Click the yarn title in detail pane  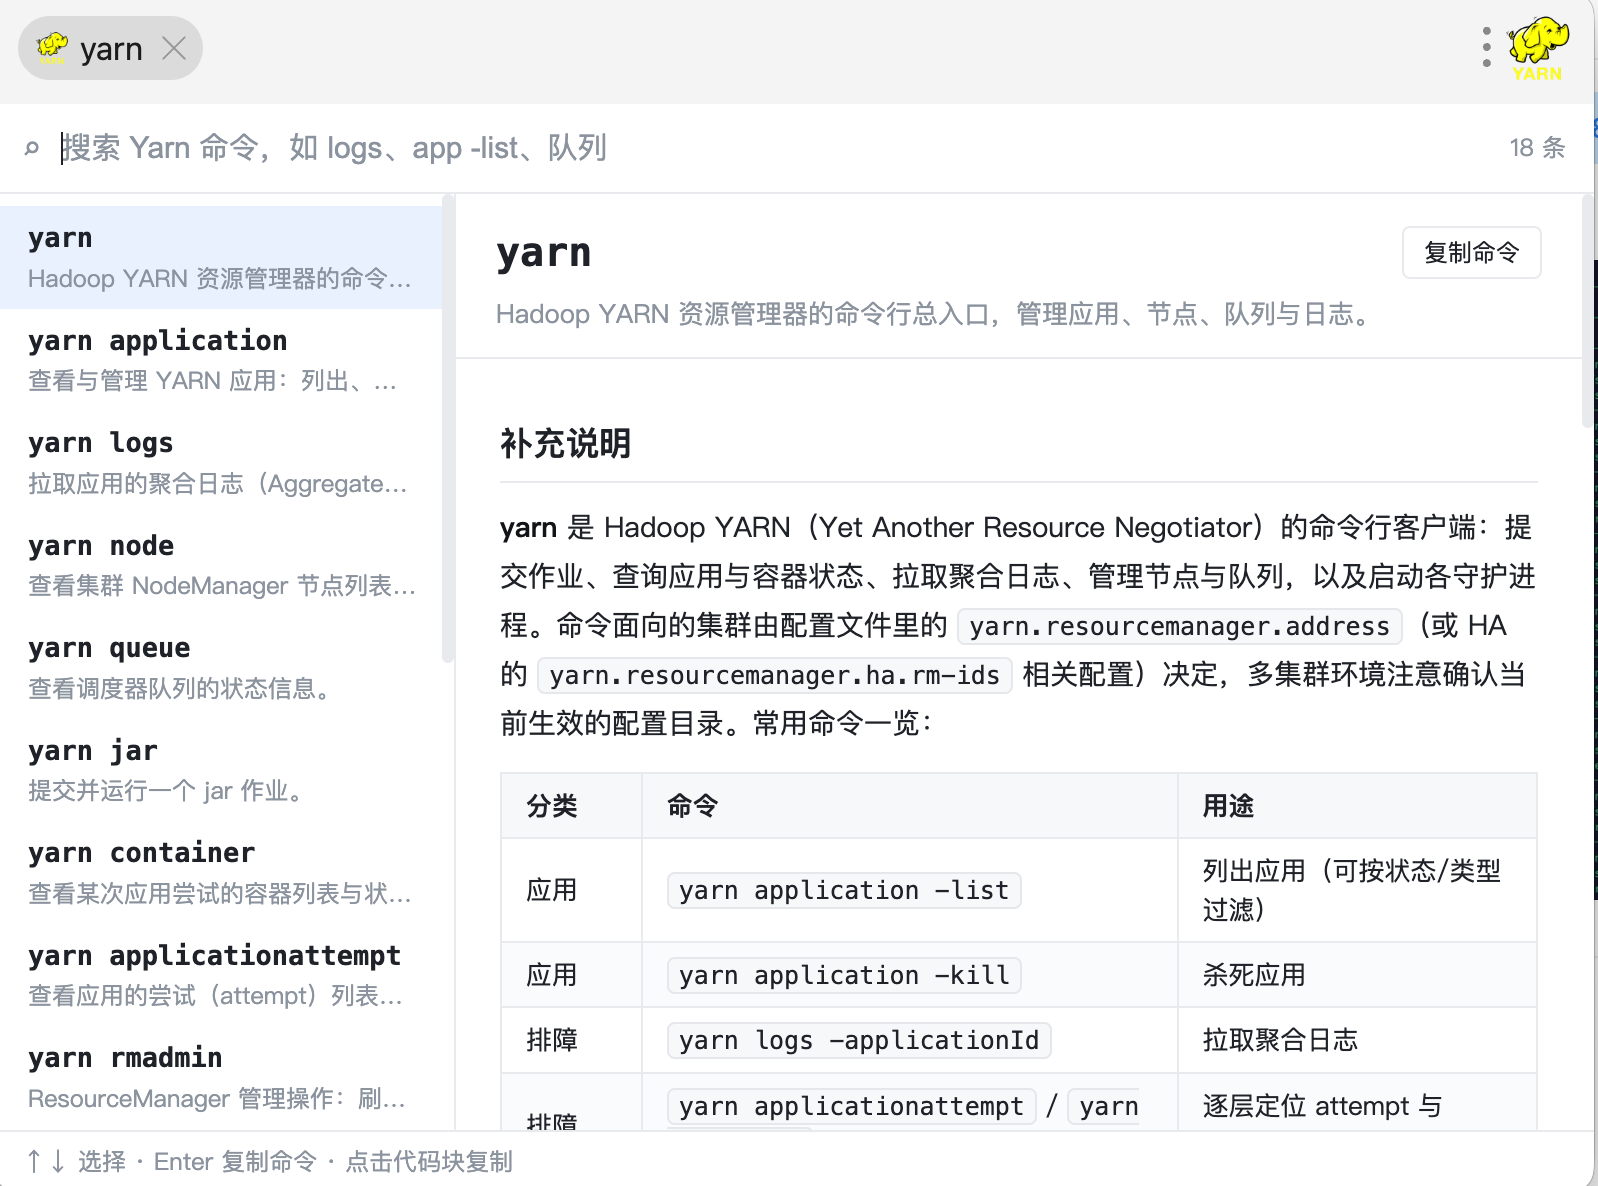pyautogui.click(x=544, y=253)
